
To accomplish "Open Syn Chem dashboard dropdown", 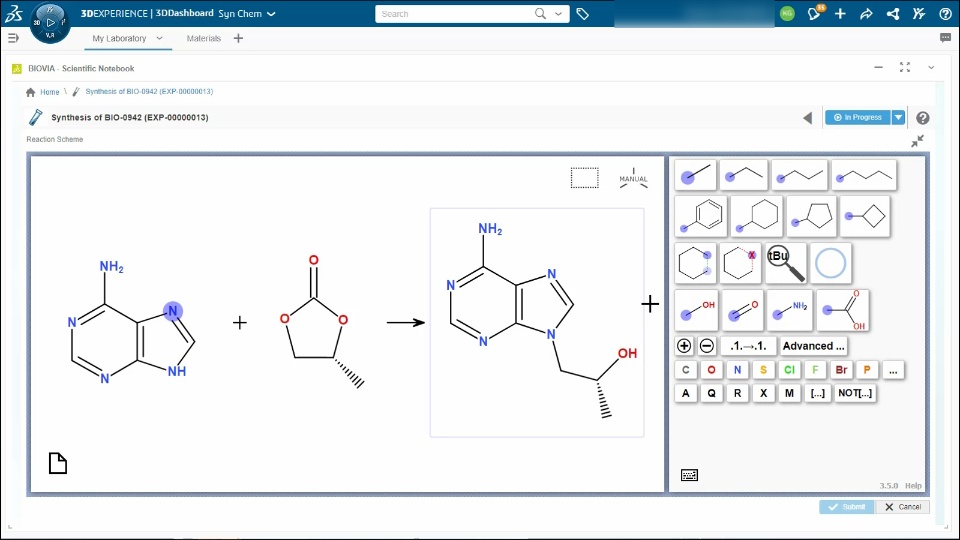I will point(271,13).
